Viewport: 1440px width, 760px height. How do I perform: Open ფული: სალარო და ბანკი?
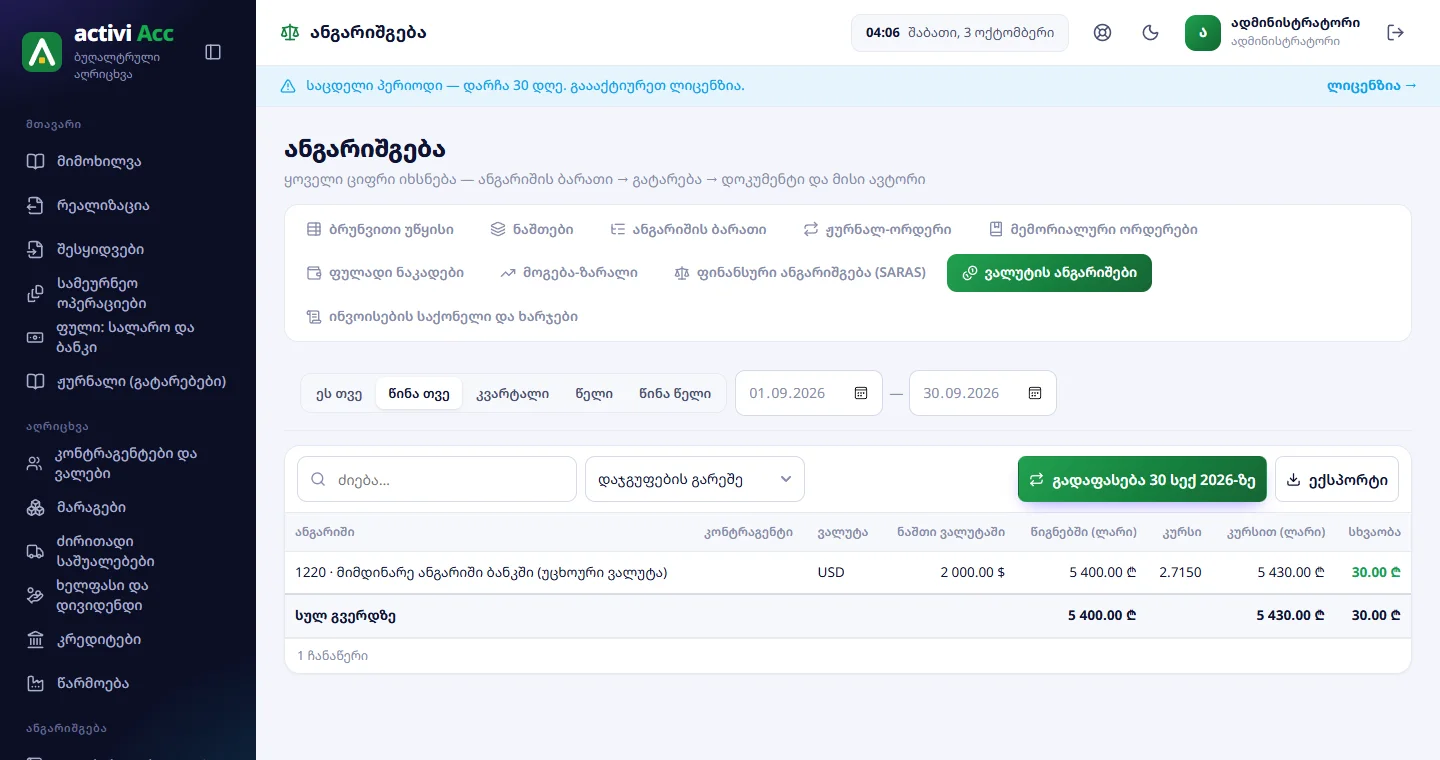(x=128, y=338)
